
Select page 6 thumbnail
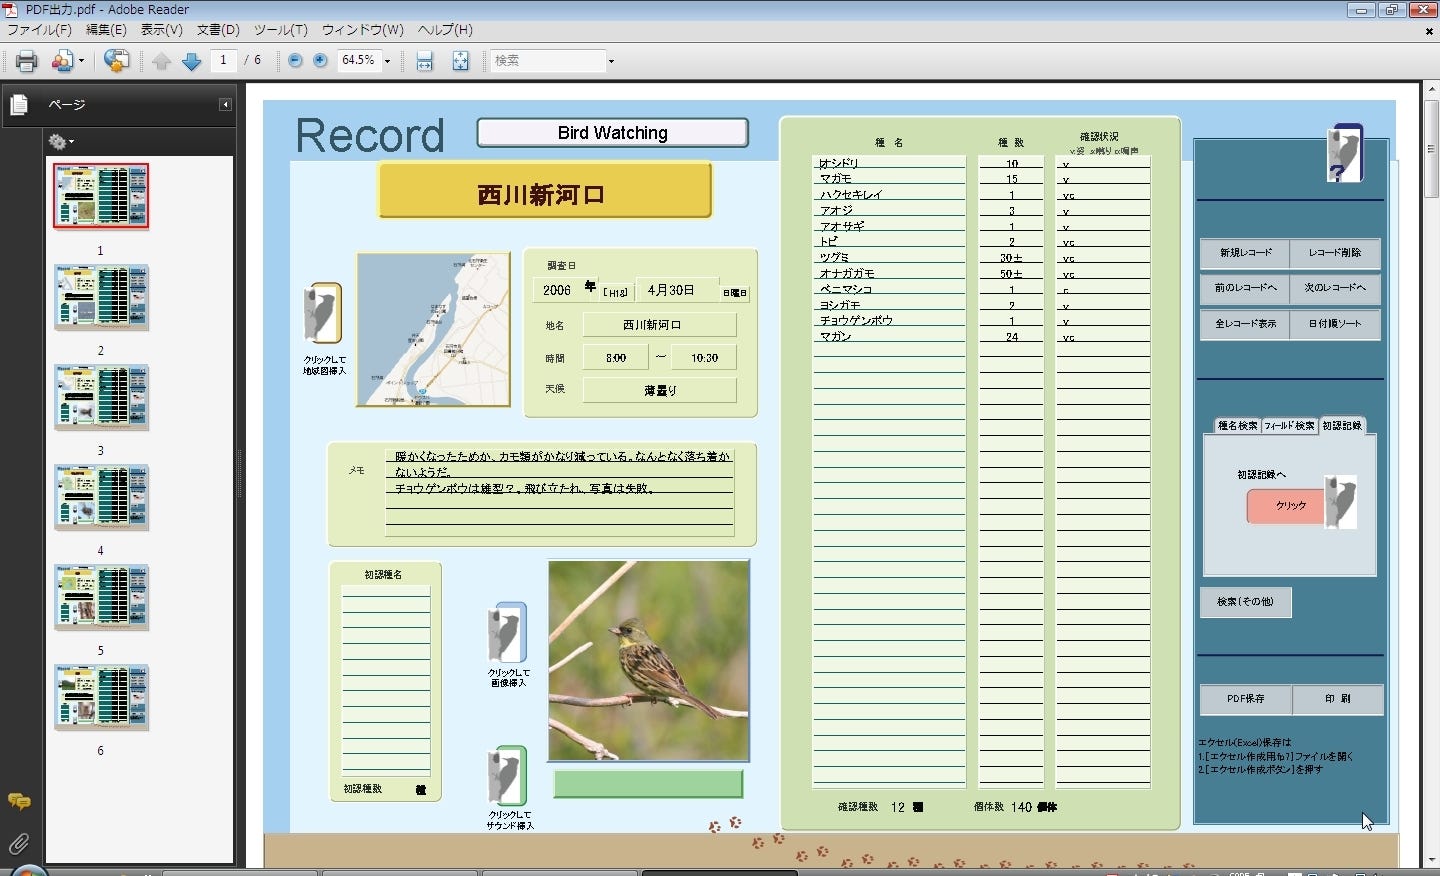pyautogui.click(x=101, y=697)
